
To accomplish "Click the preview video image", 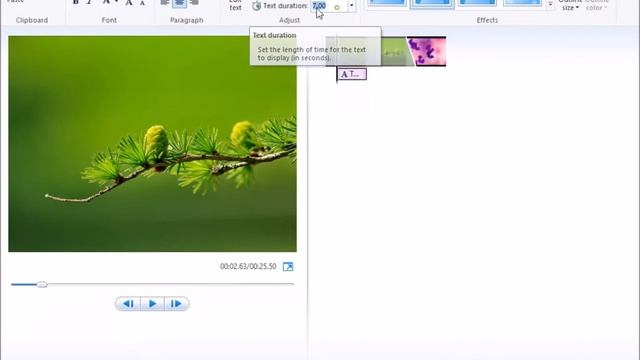I will (152, 144).
